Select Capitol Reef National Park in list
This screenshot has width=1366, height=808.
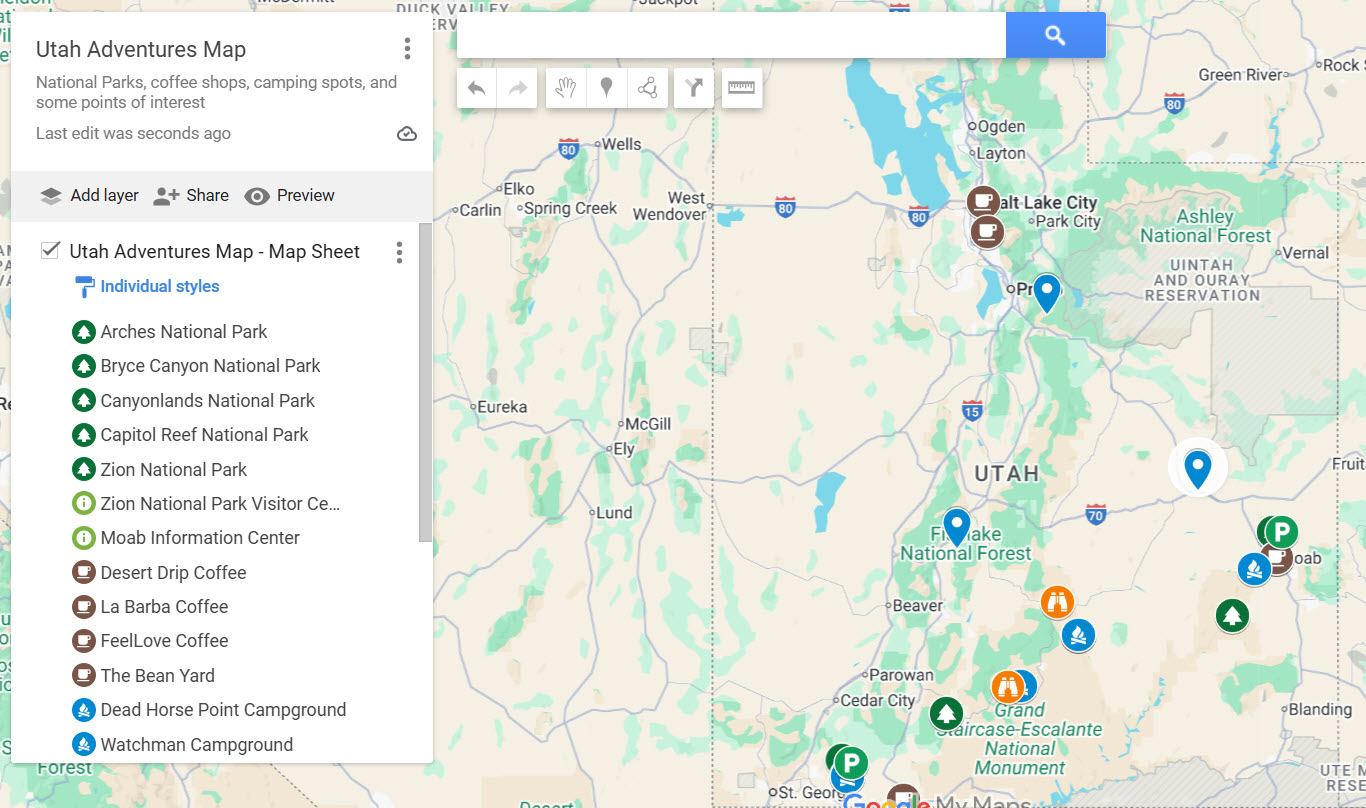coord(204,435)
